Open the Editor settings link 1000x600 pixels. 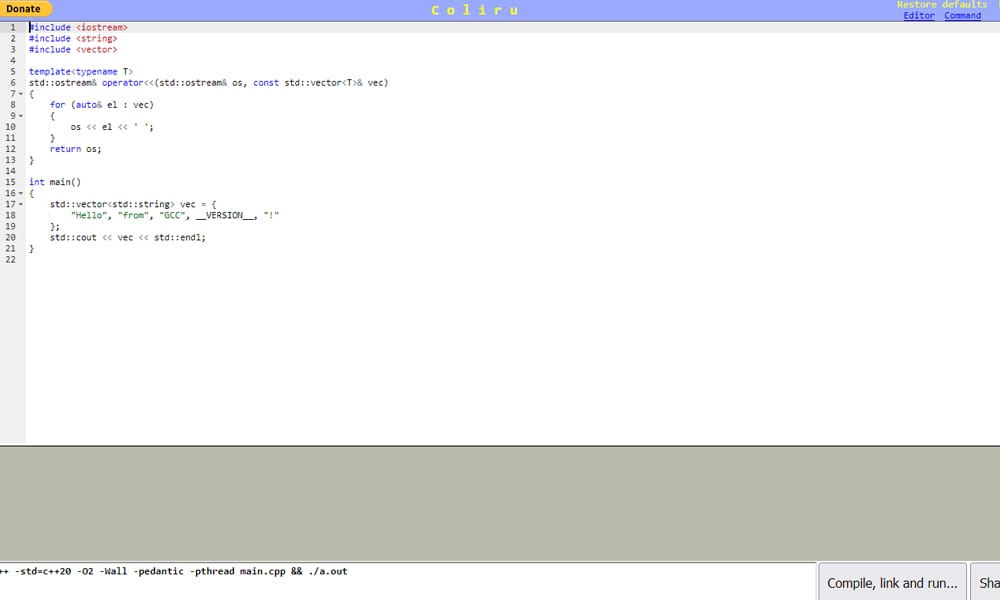point(918,16)
